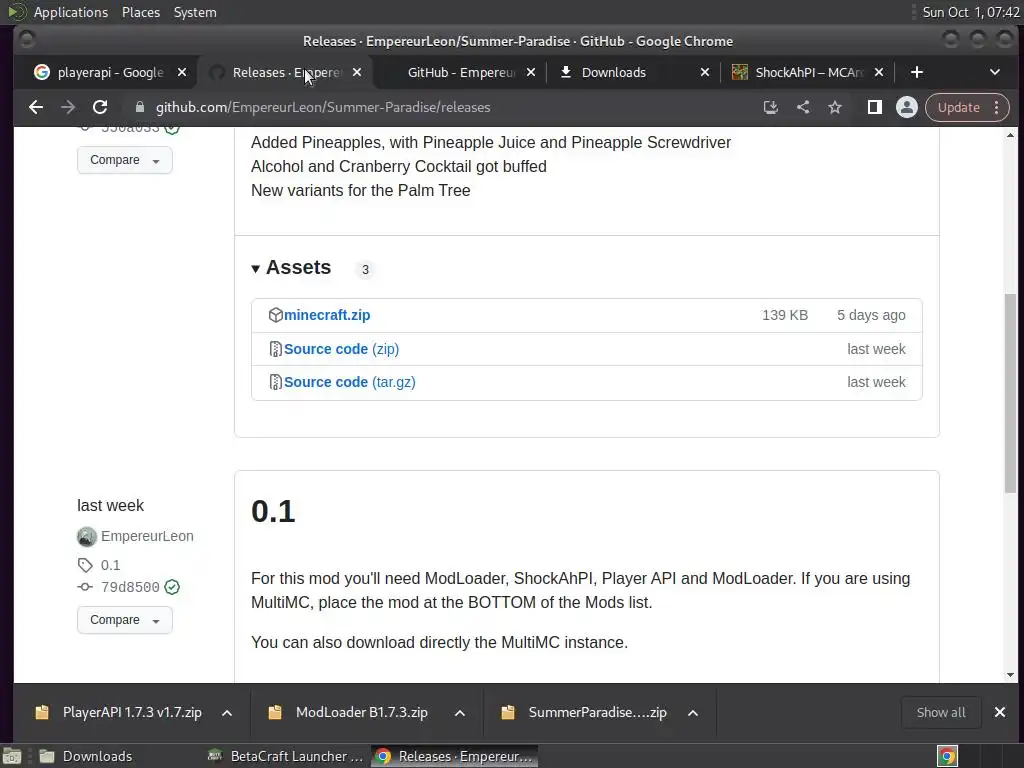Switch to the ShockAhPI – MCArchive tab
This screenshot has height=768, width=1024.
(x=809, y=72)
